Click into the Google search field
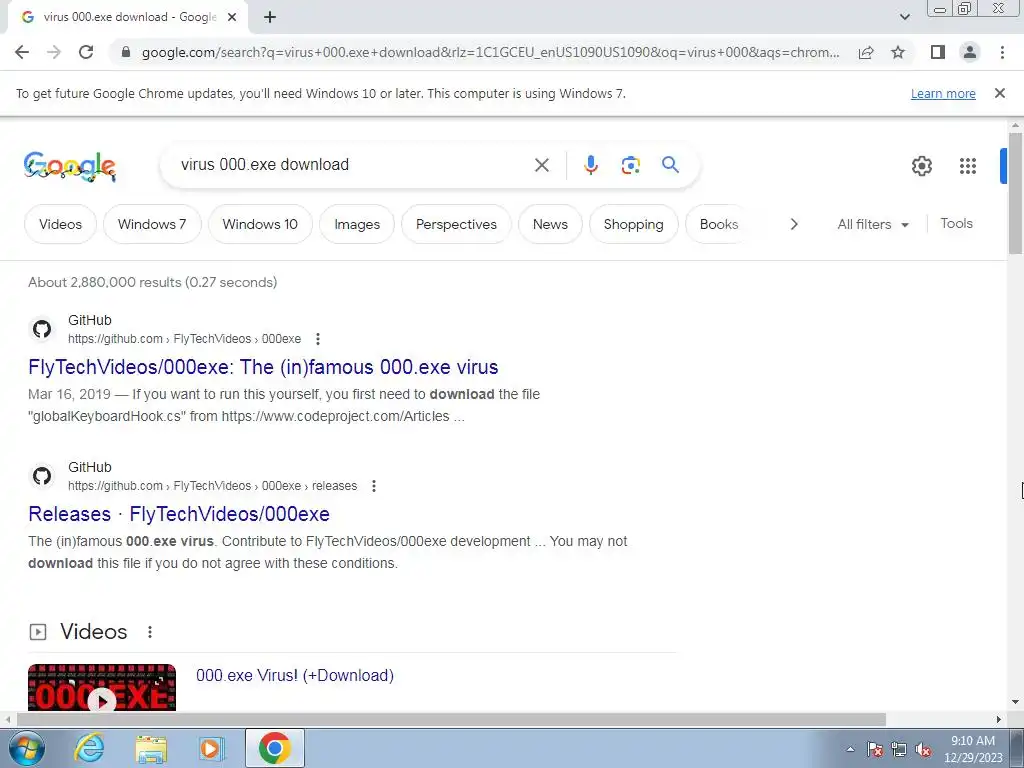 coord(353,165)
